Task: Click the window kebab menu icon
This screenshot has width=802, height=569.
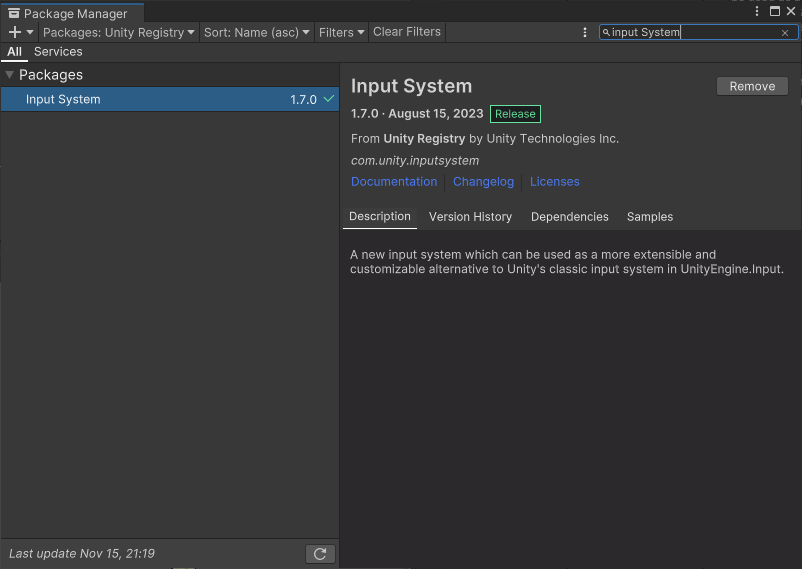Action: [x=757, y=11]
